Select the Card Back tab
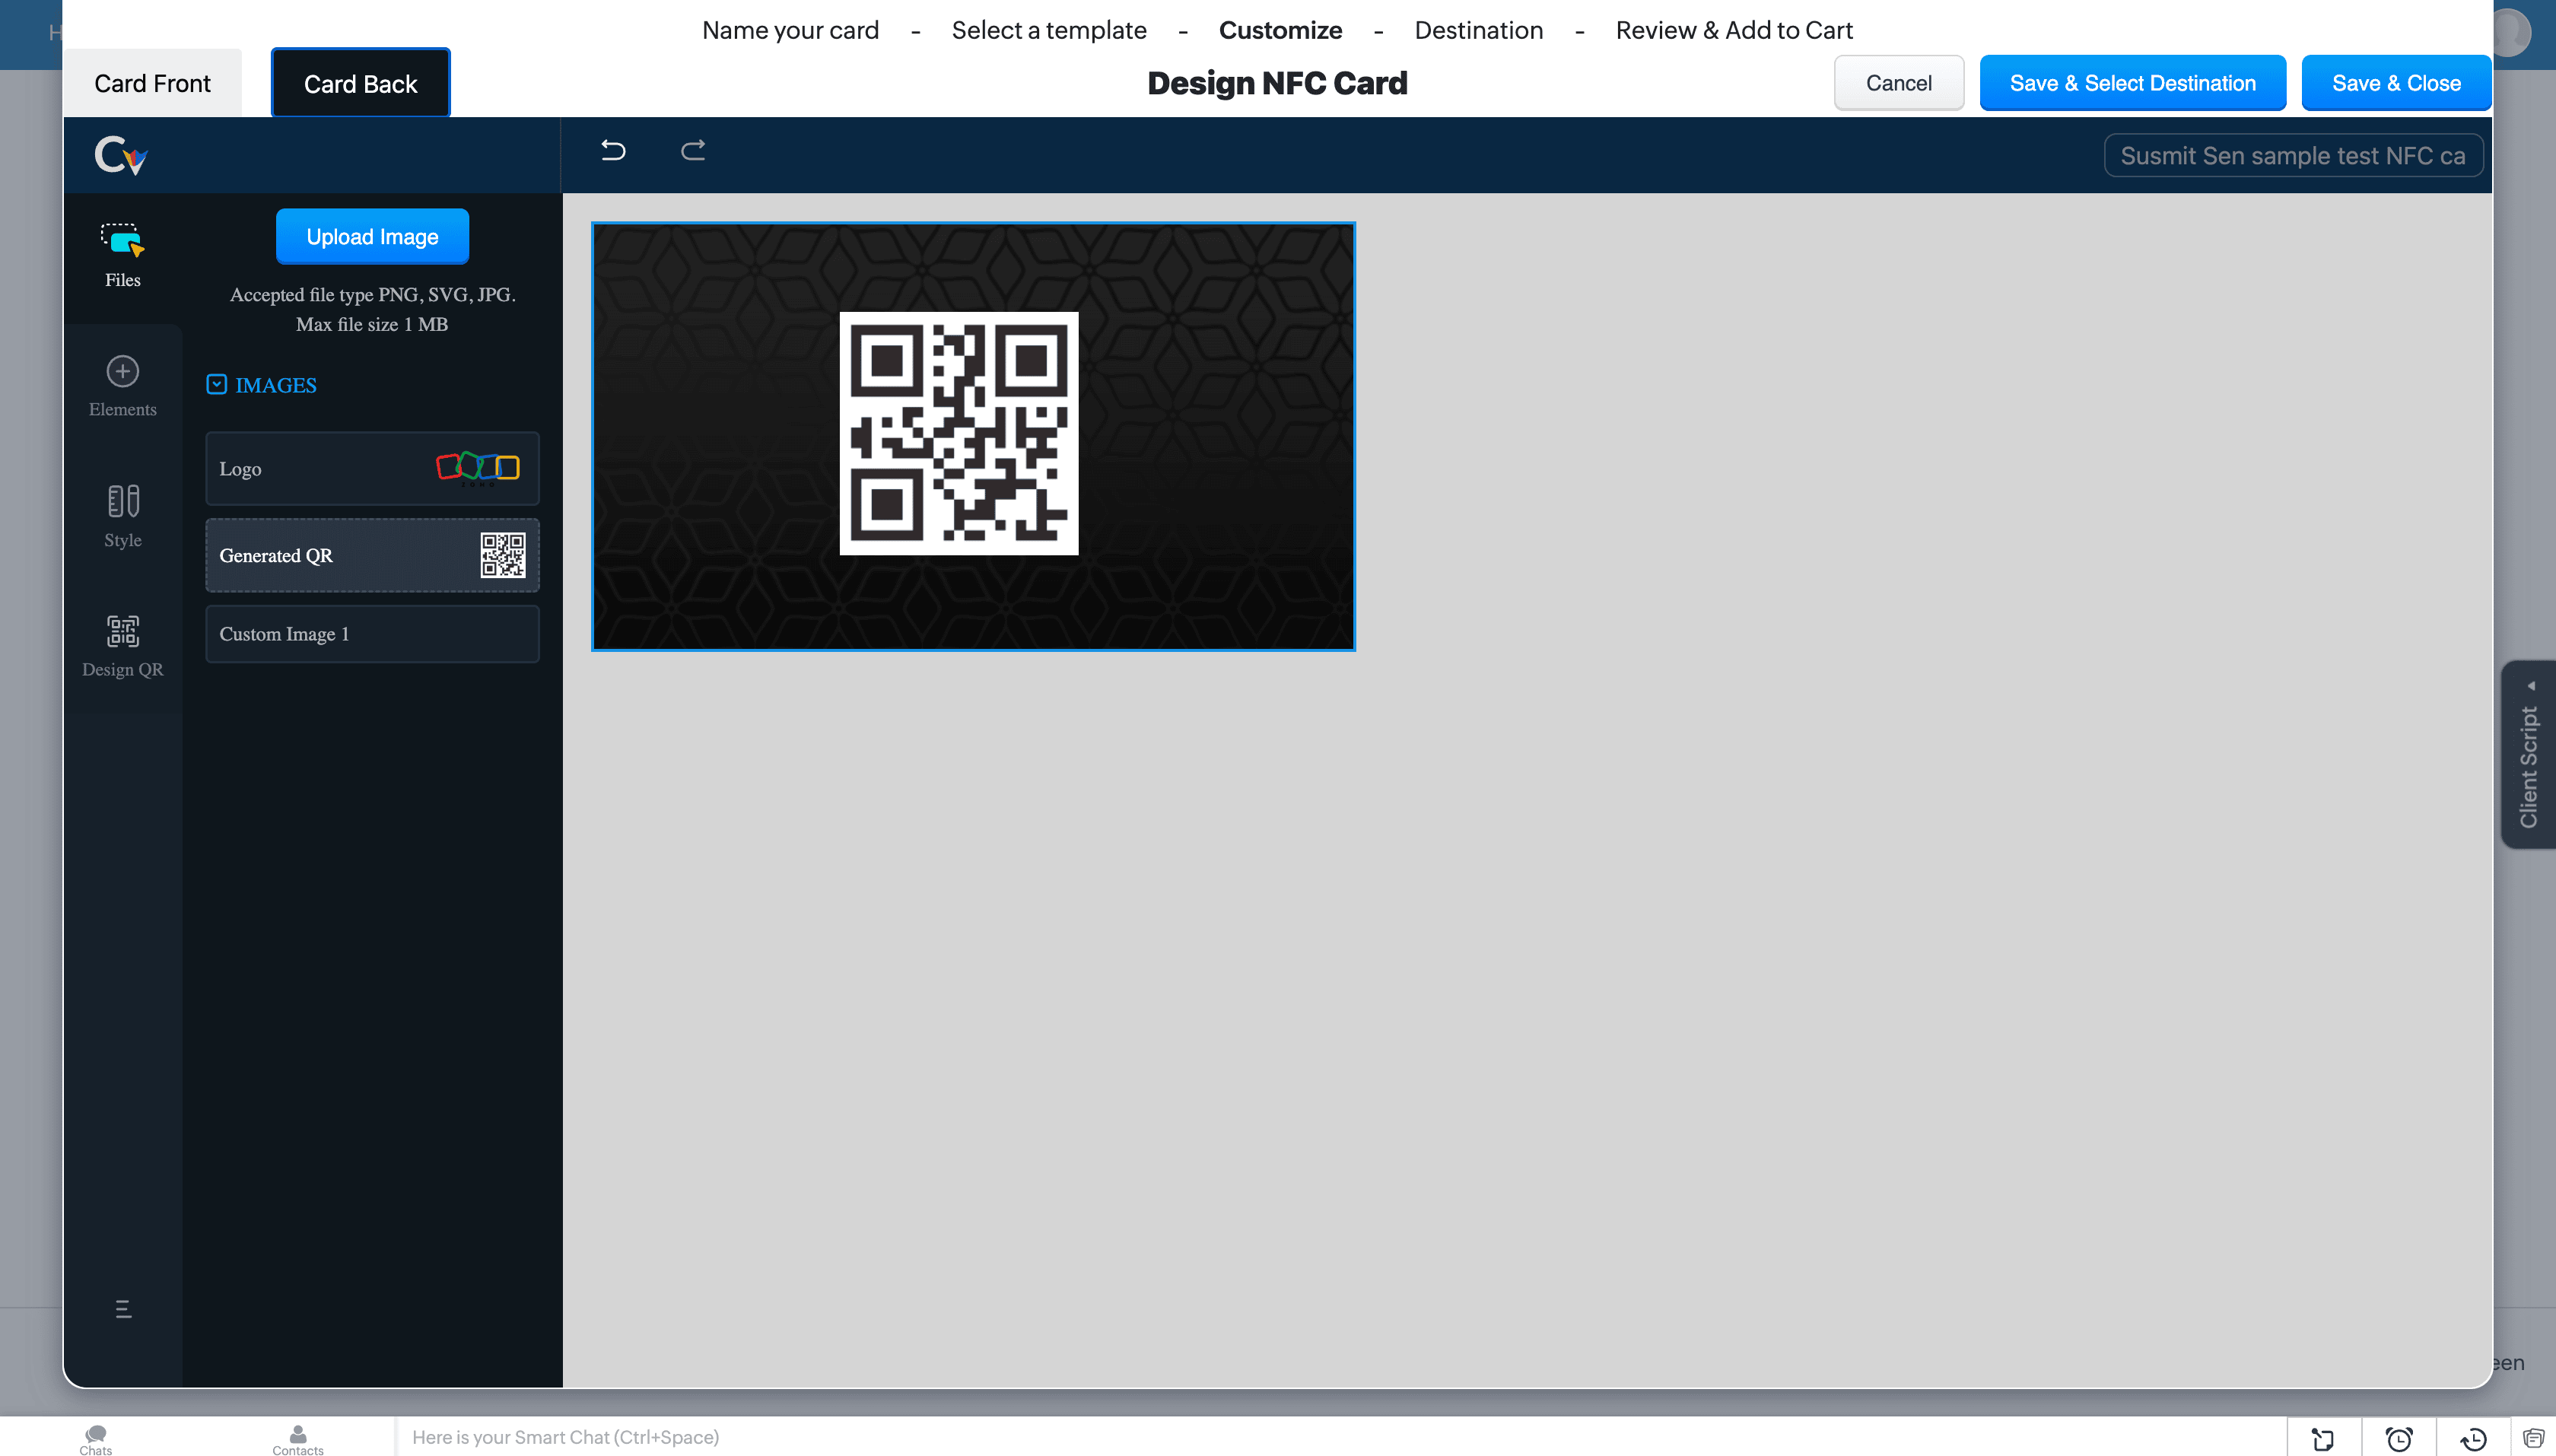The width and height of the screenshot is (2556, 1456). pos(360,83)
